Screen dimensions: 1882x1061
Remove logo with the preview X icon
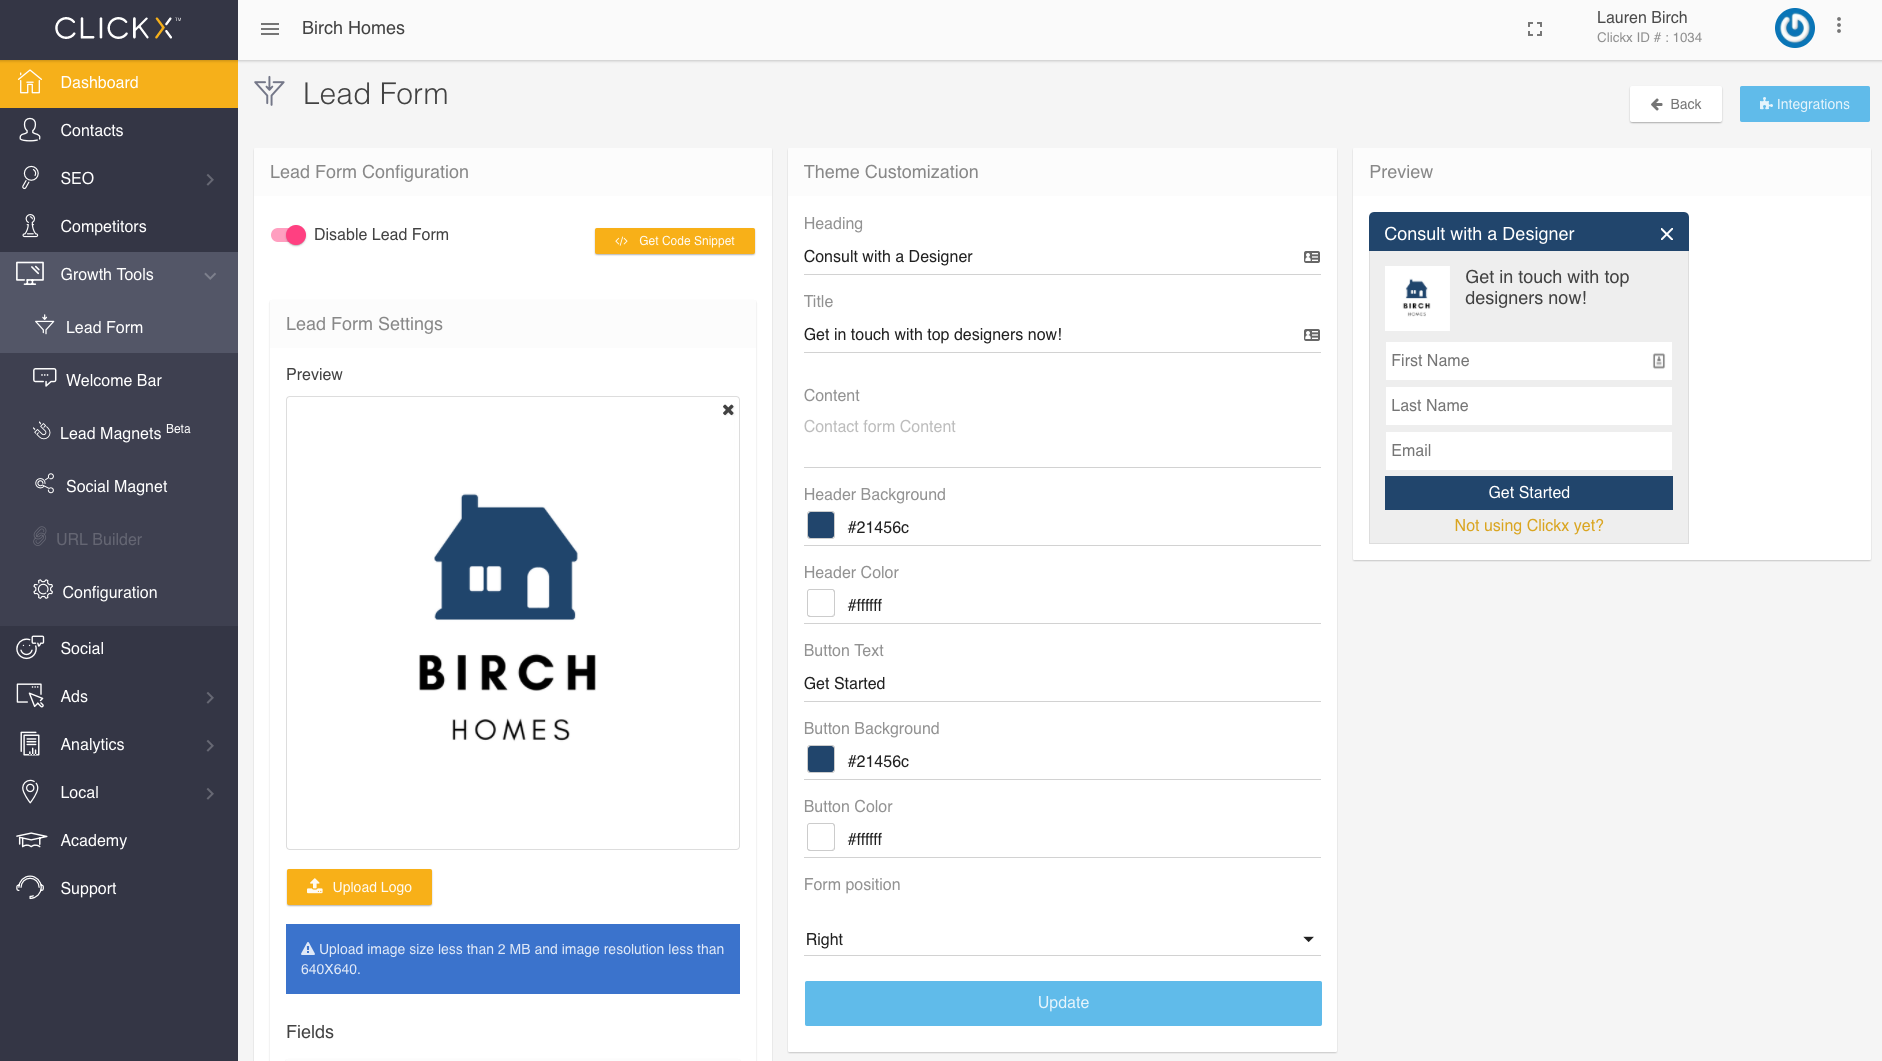click(728, 410)
